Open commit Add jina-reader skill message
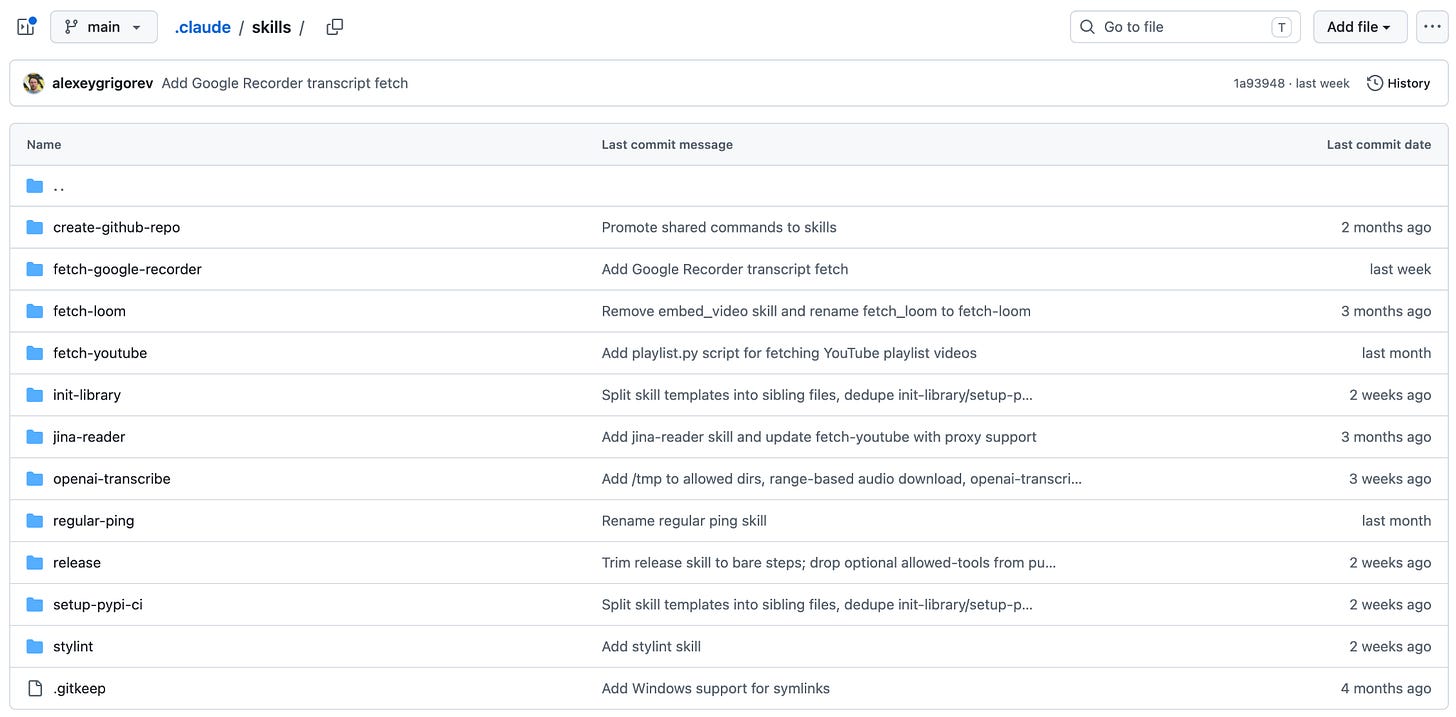 [x=819, y=437]
